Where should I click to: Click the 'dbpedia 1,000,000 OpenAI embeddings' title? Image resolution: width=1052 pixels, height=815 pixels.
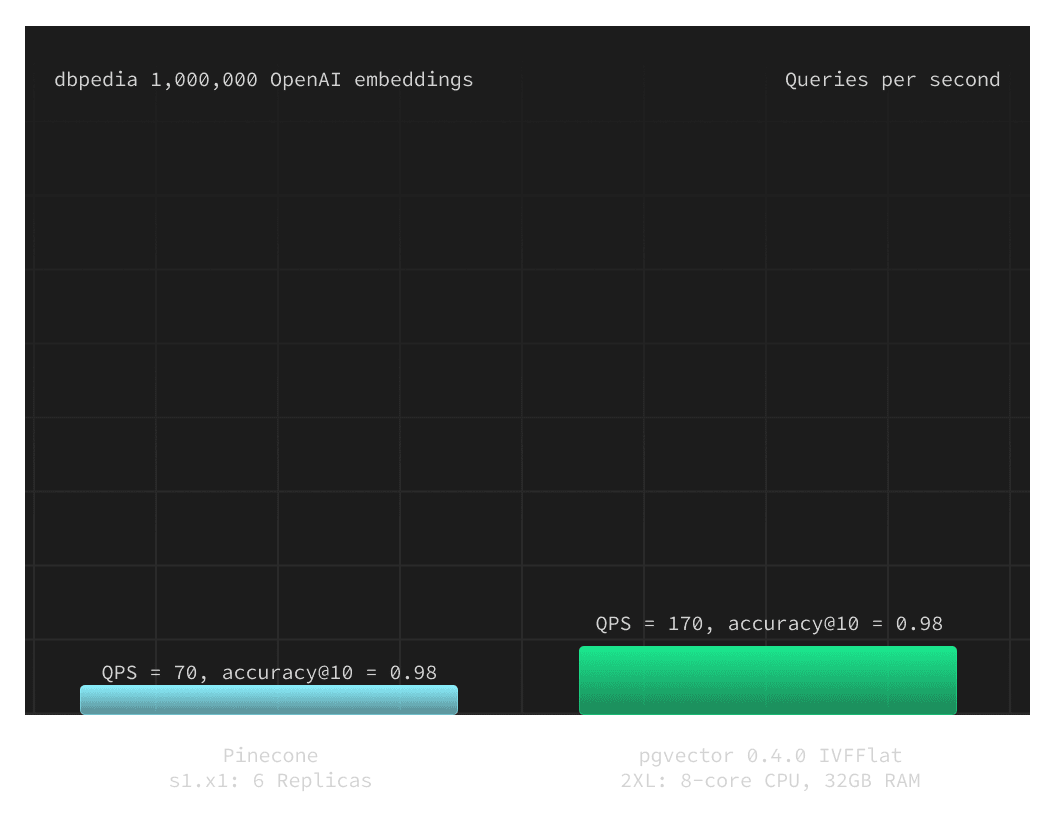[264, 80]
